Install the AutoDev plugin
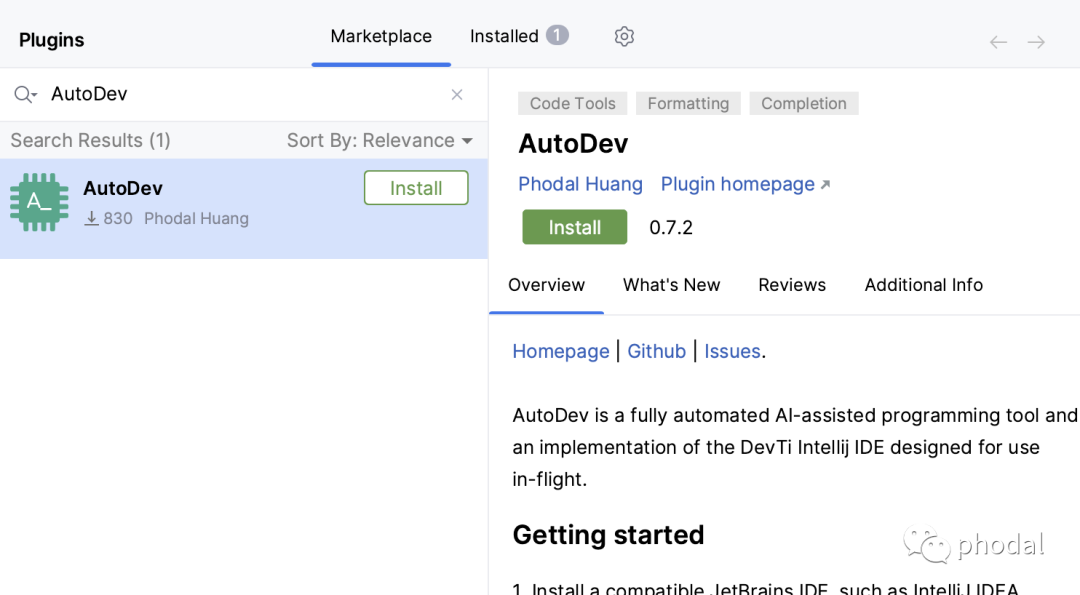This screenshot has height=595, width=1080. 574,227
